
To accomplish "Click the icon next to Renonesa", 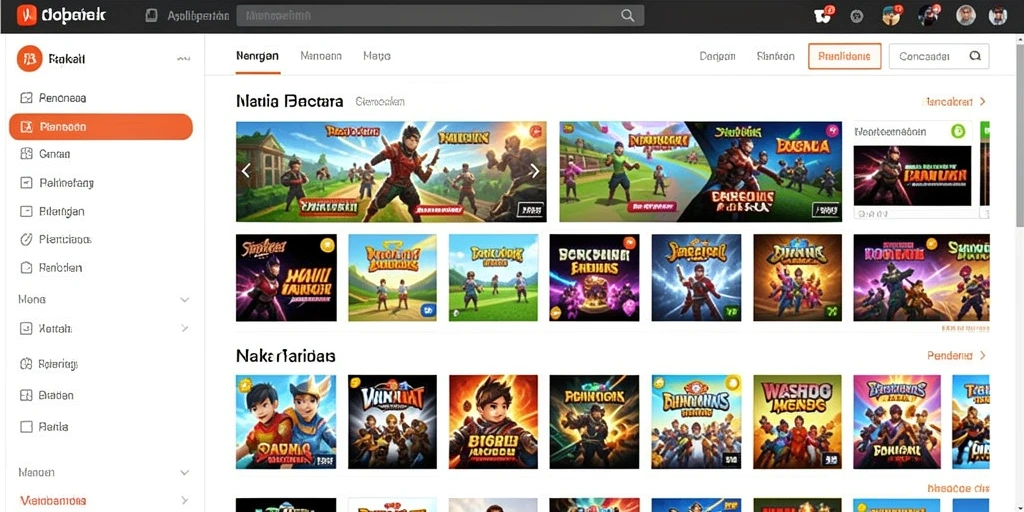I will pos(26,98).
